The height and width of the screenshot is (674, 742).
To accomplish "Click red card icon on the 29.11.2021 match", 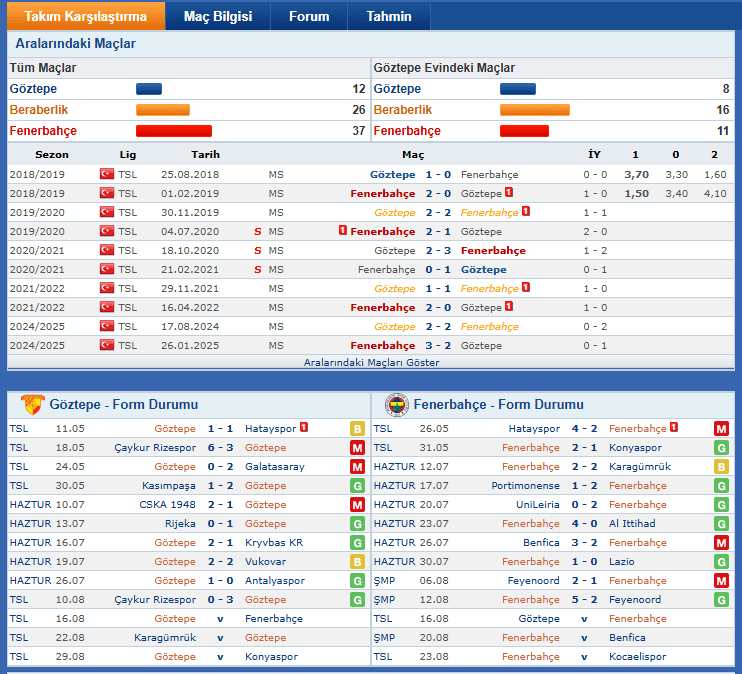I will click(526, 287).
